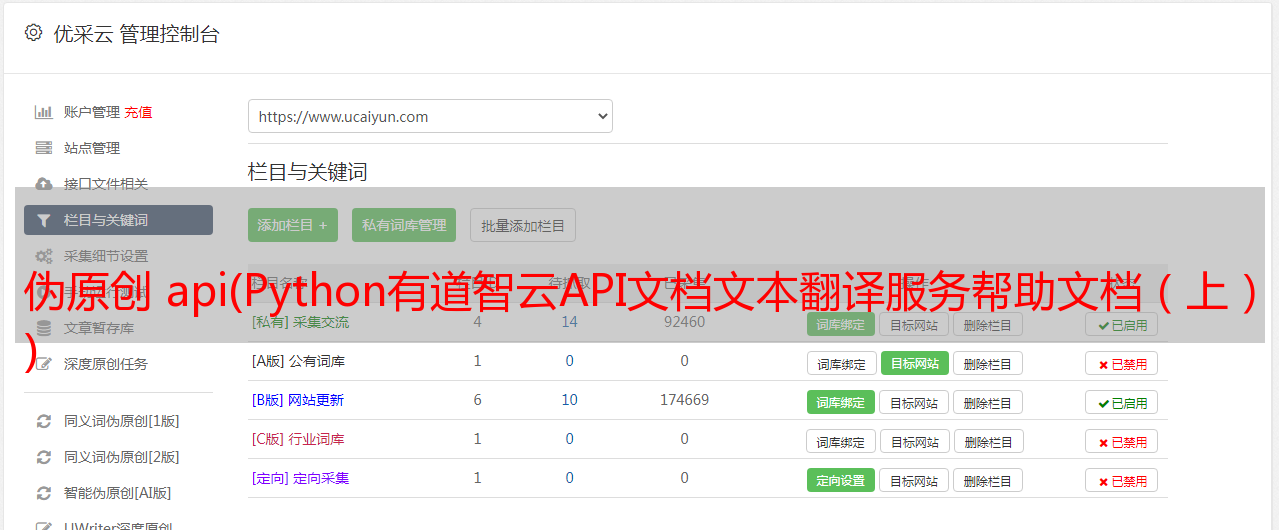The width and height of the screenshot is (1279, 530).
Task: Click the filter icon in 栏目与关键词
Action: [44, 220]
